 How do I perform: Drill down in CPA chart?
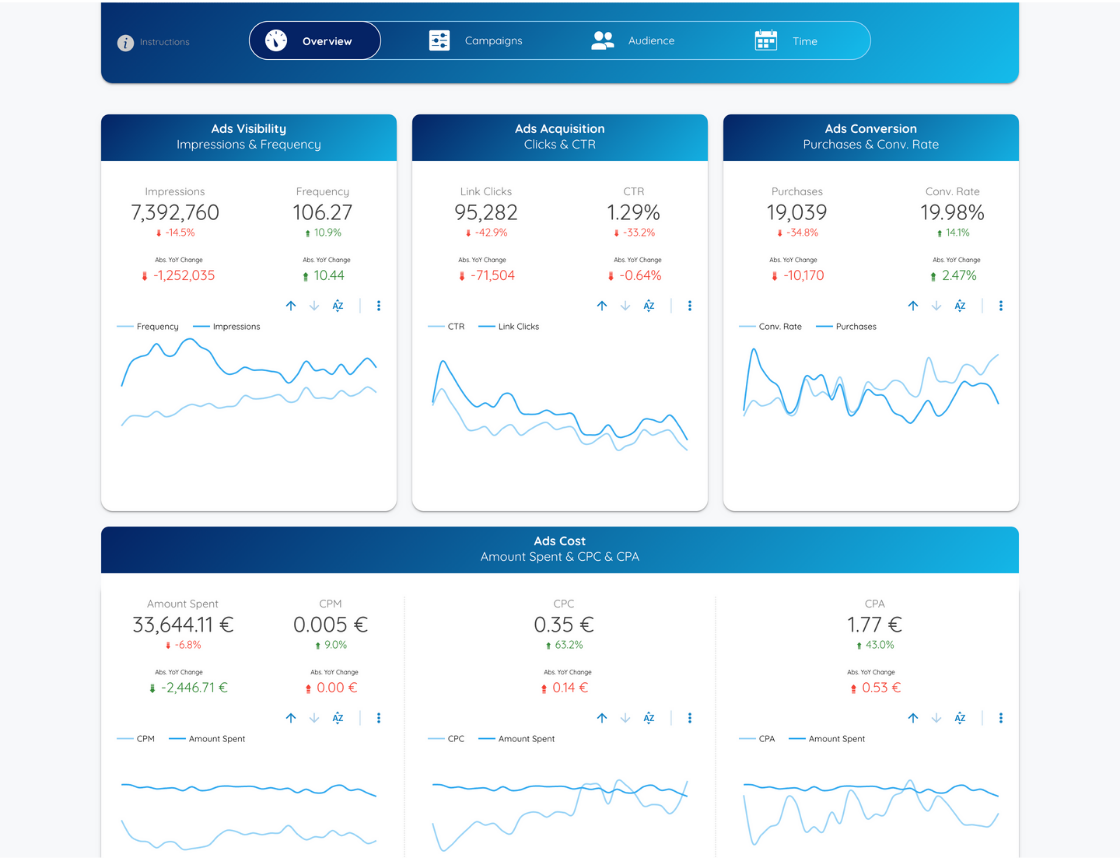coord(936,718)
